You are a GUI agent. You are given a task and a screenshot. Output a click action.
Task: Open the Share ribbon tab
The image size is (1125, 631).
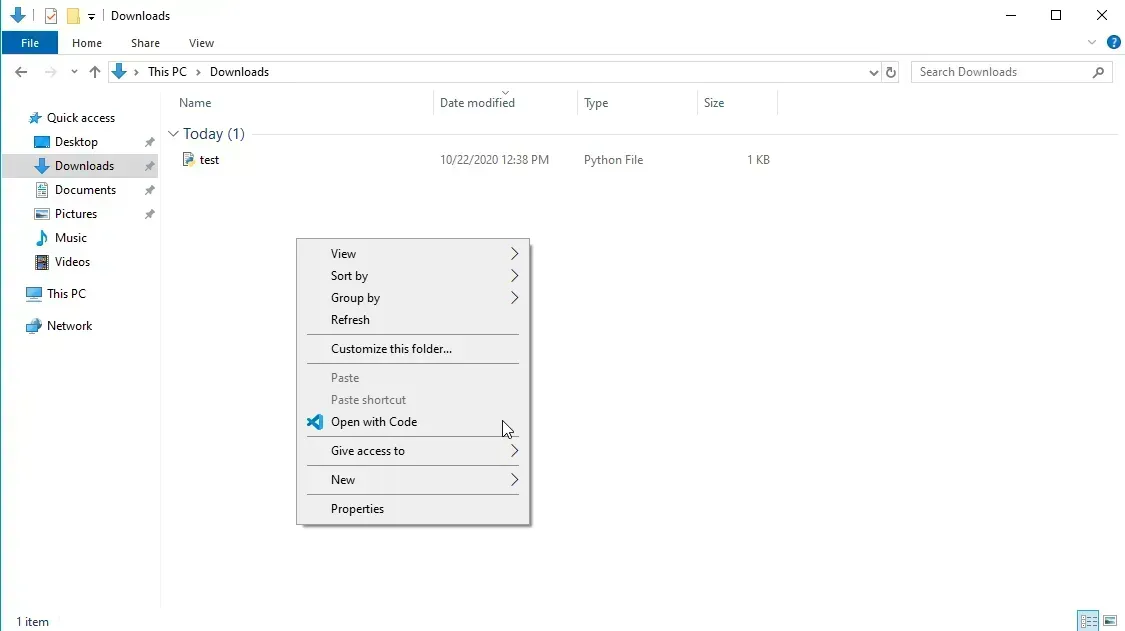pyautogui.click(x=145, y=43)
